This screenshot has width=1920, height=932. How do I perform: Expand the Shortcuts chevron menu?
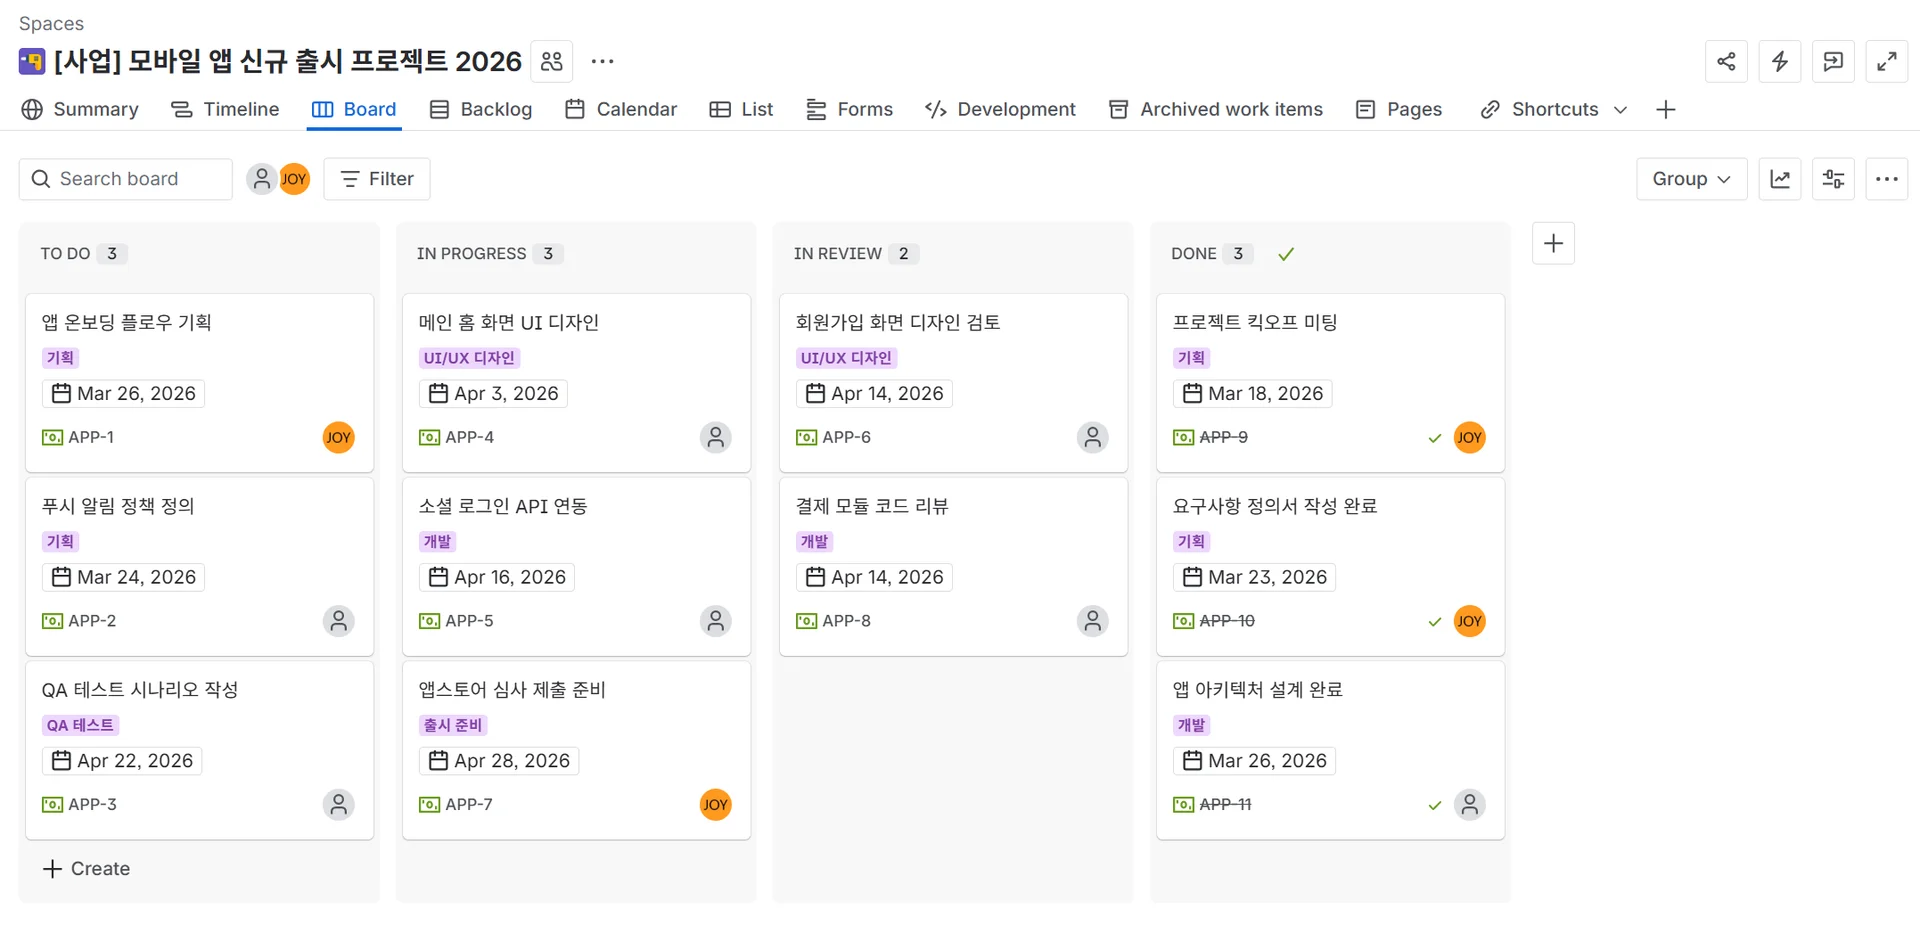click(x=1620, y=110)
